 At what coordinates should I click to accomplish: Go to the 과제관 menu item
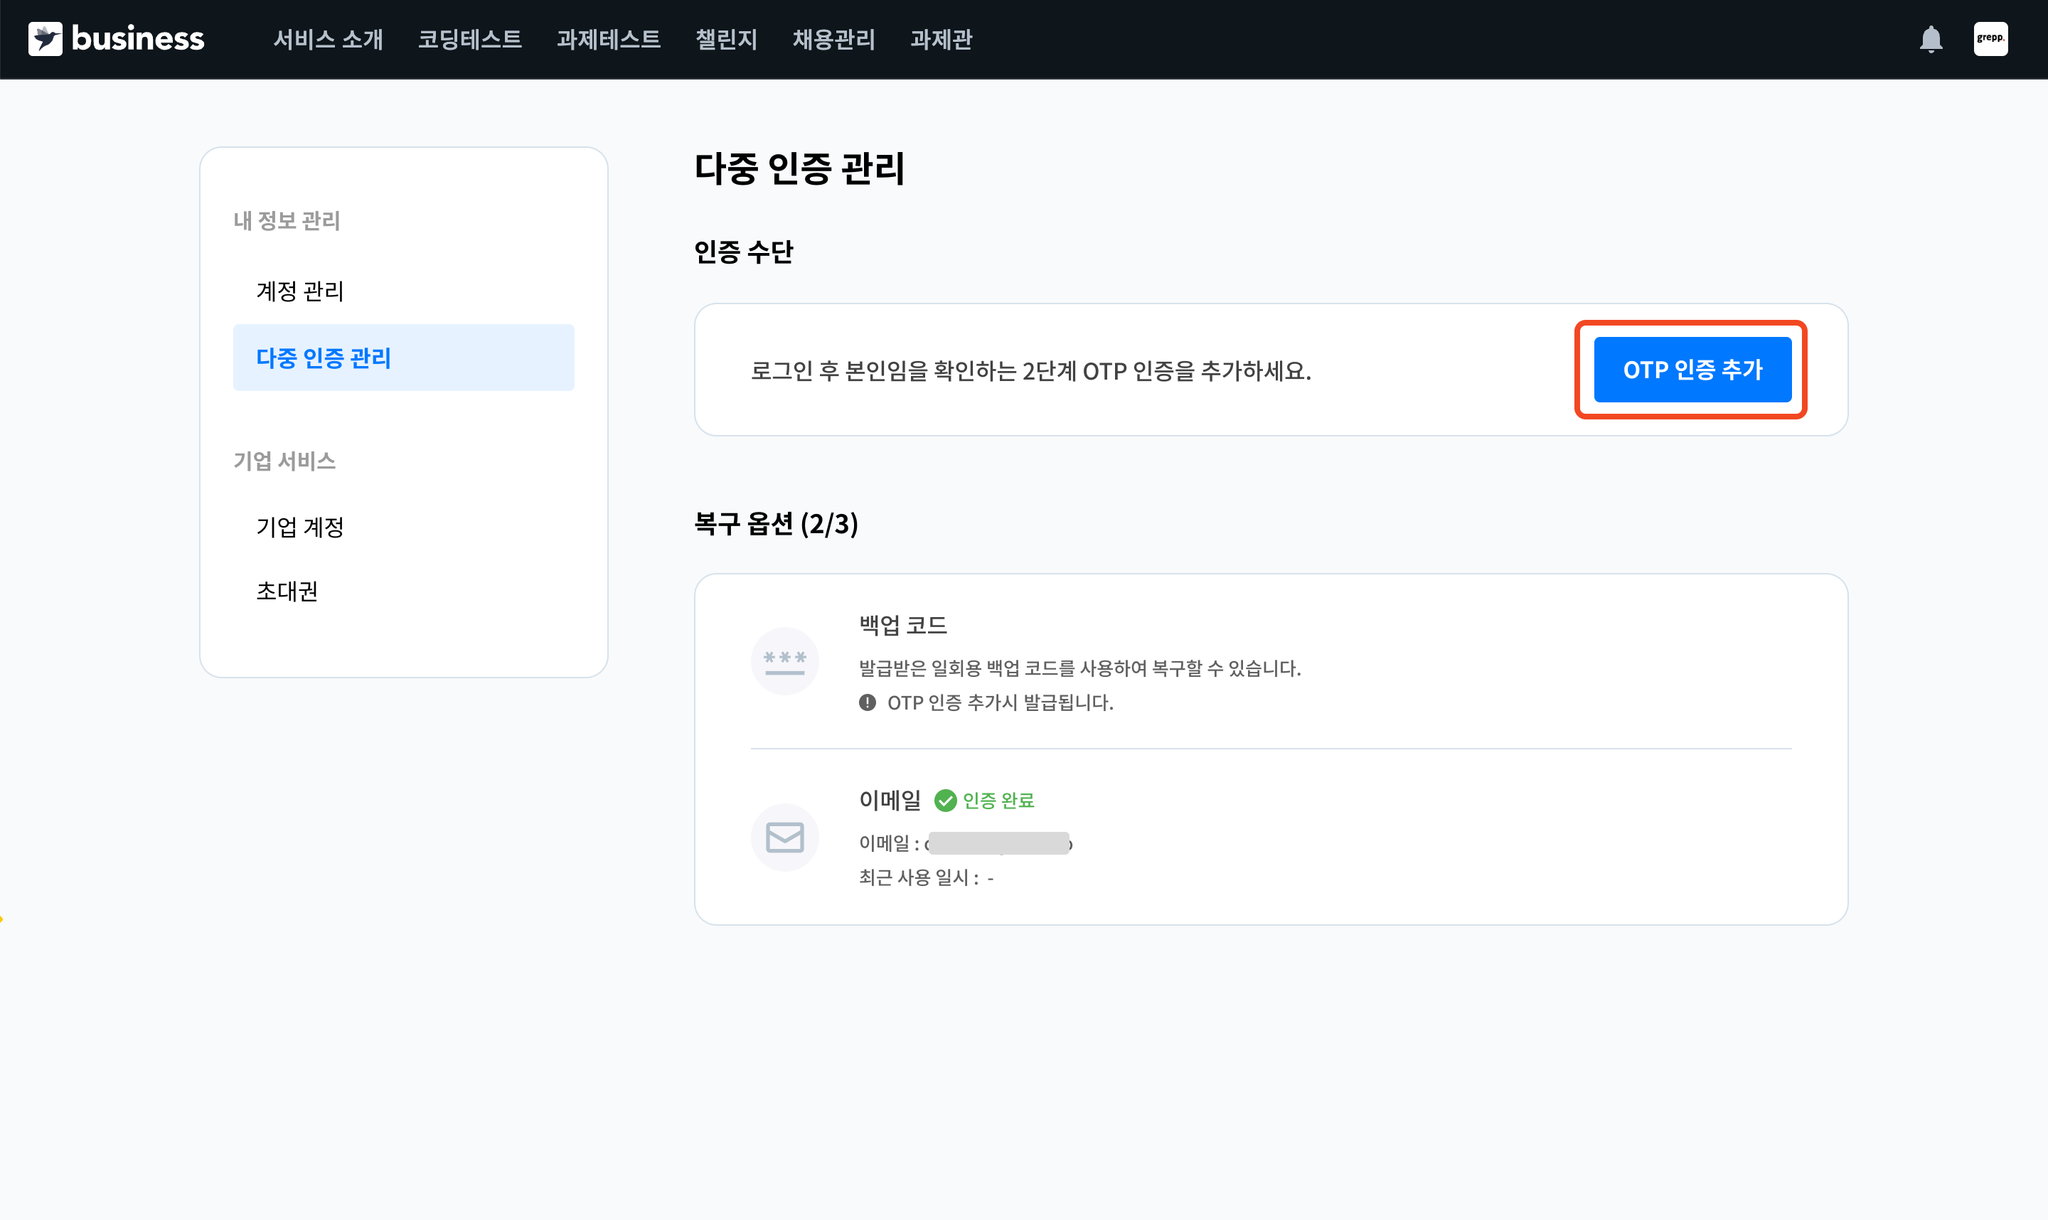(x=941, y=39)
